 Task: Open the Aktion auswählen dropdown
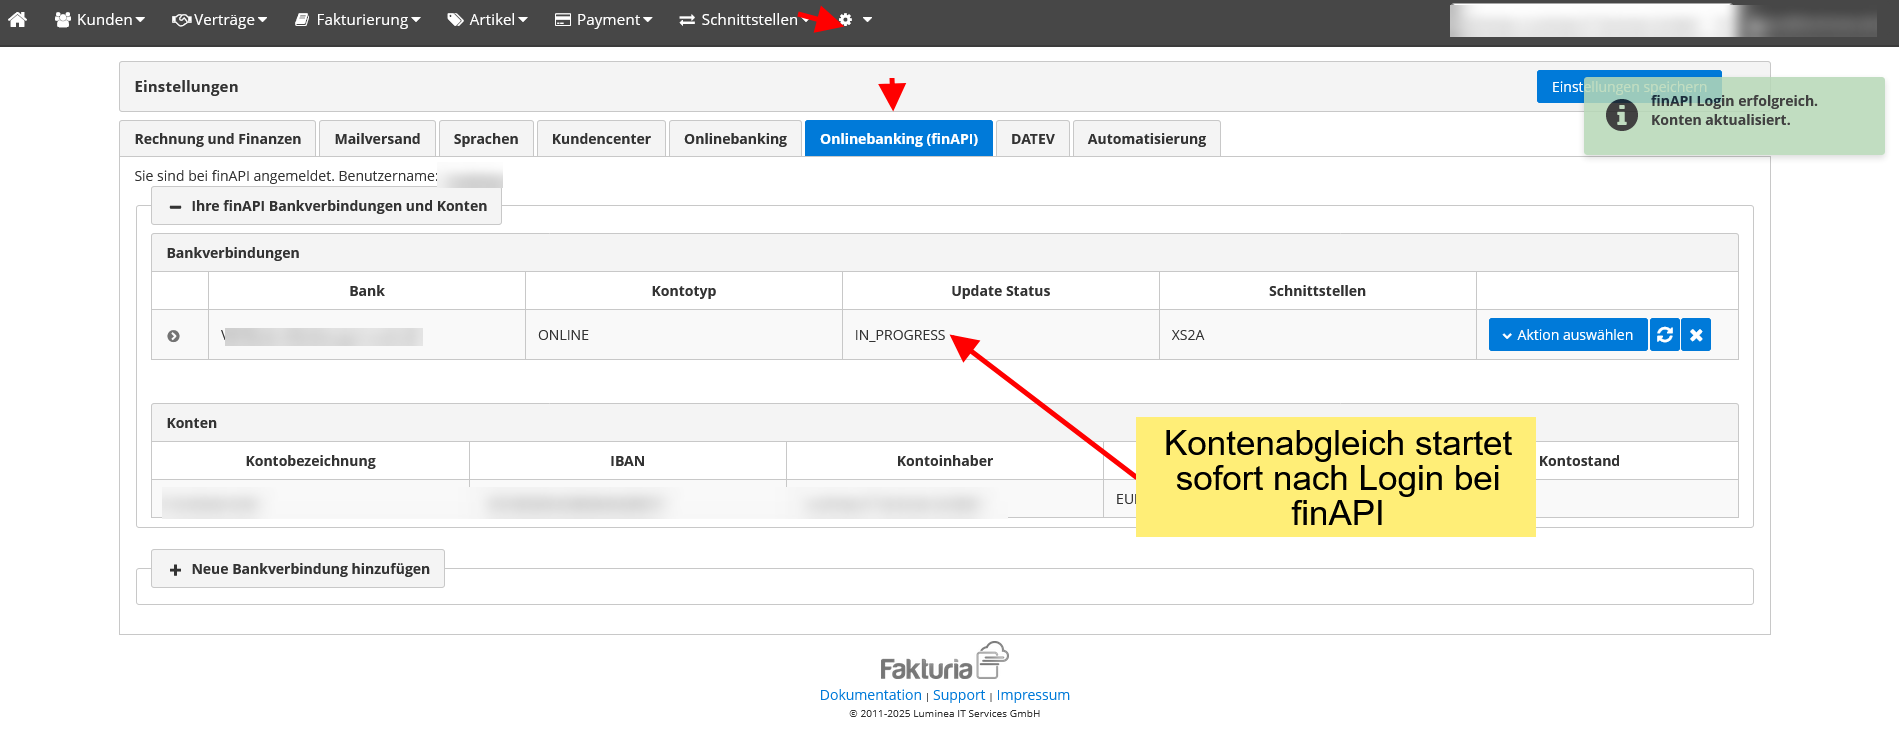point(1567,335)
